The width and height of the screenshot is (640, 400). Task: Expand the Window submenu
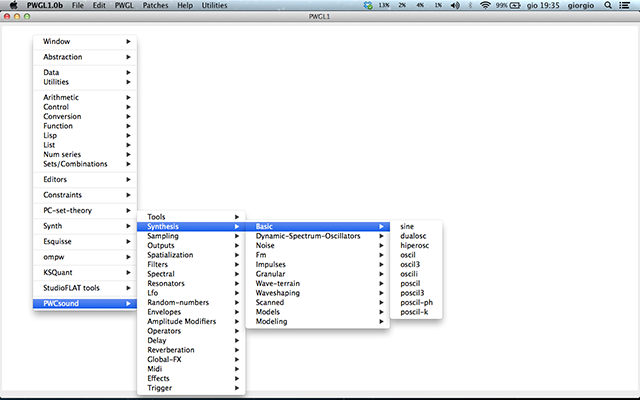pyautogui.click(x=85, y=41)
